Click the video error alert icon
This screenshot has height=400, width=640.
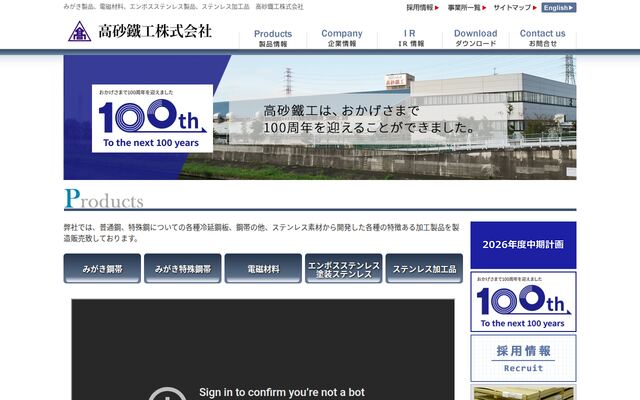pos(167,395)
